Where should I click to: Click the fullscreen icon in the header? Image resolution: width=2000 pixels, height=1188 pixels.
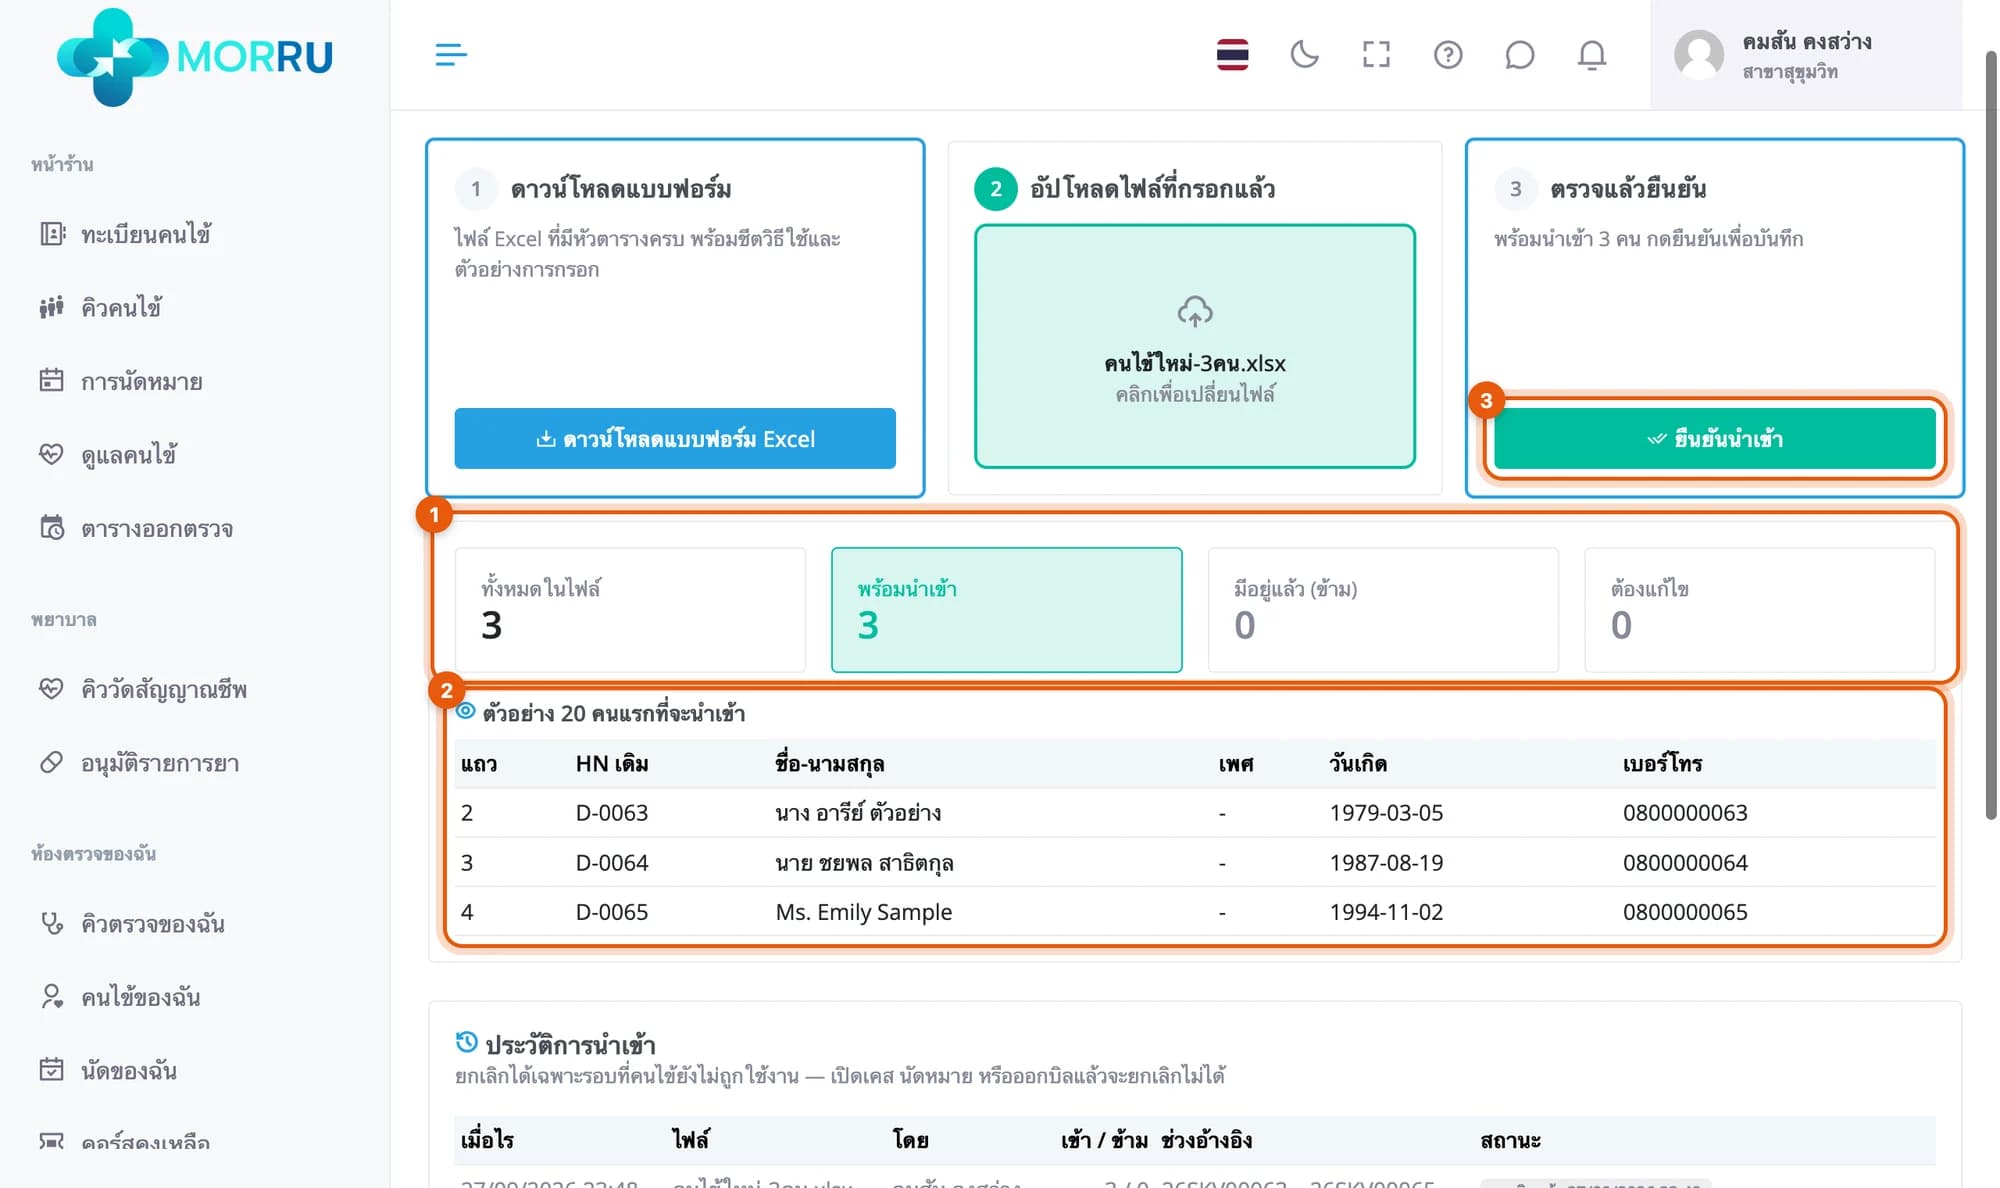pos(1376,55)
